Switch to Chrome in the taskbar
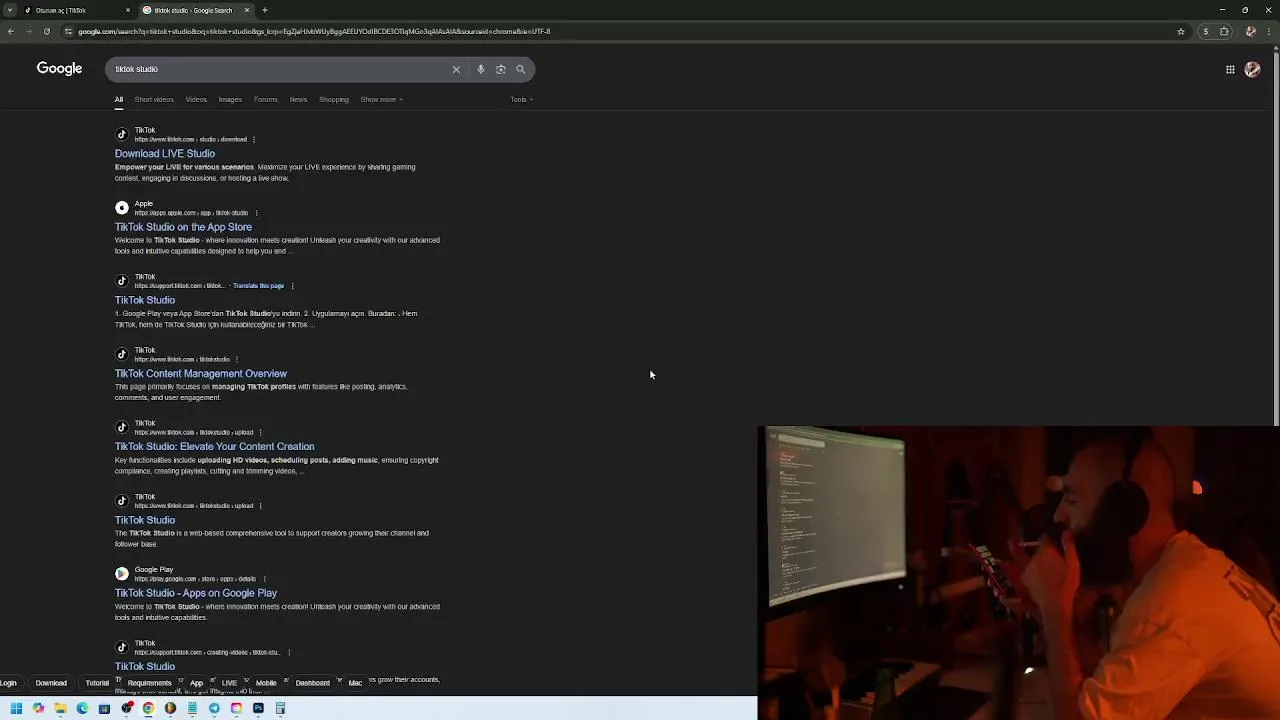Image resolution: width=1280 pixels, height=720 pixels. (148, 708)
